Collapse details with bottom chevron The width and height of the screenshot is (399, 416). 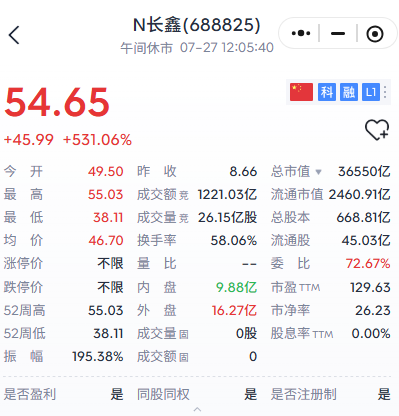pos(197,409)
